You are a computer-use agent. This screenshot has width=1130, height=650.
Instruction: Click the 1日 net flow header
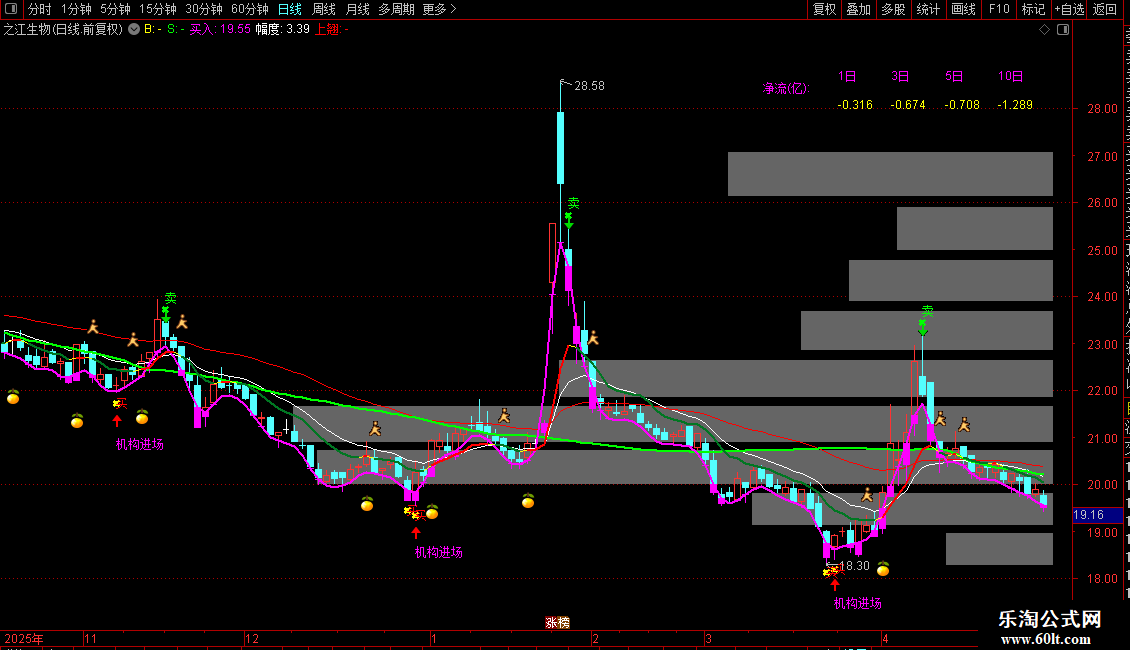tap(847, 76)
